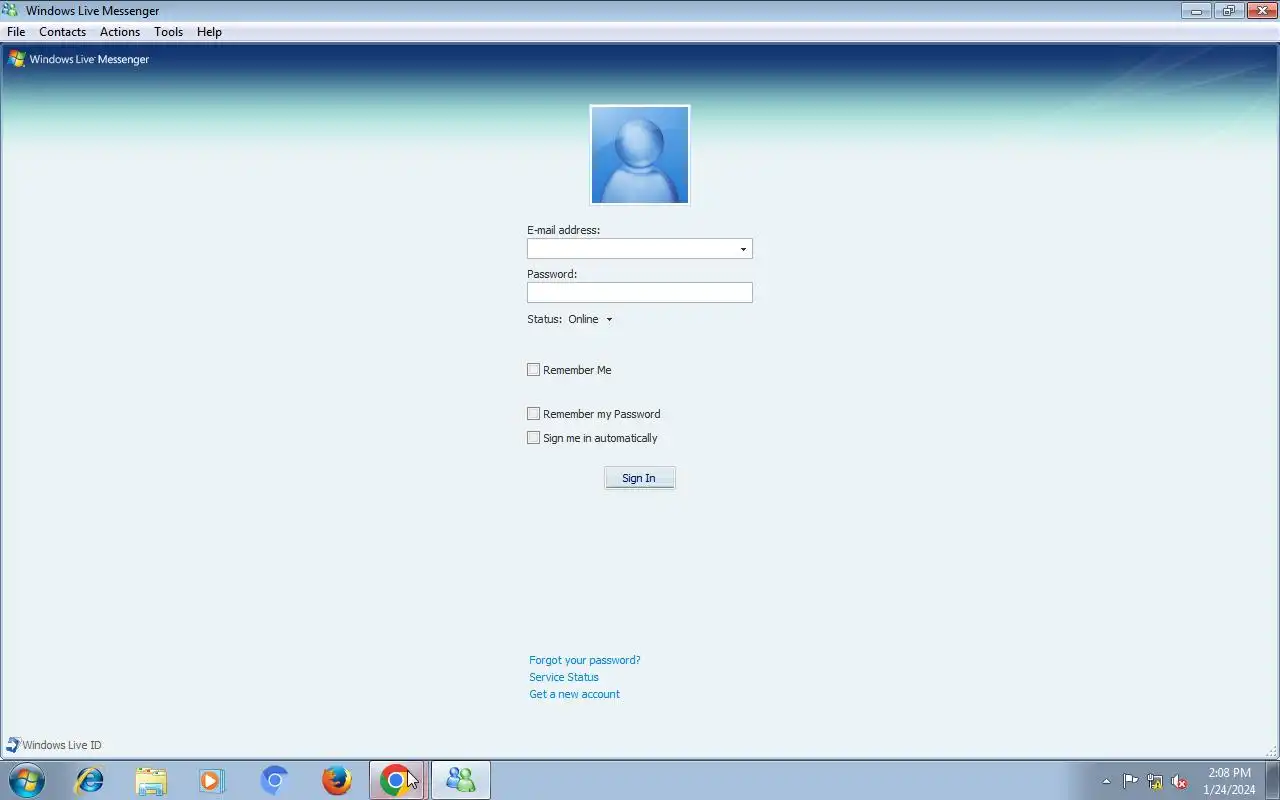The height and width of the screenshot is (800, 1280).
Task: Click the Show desktop strip
Action: (1273, 780)
